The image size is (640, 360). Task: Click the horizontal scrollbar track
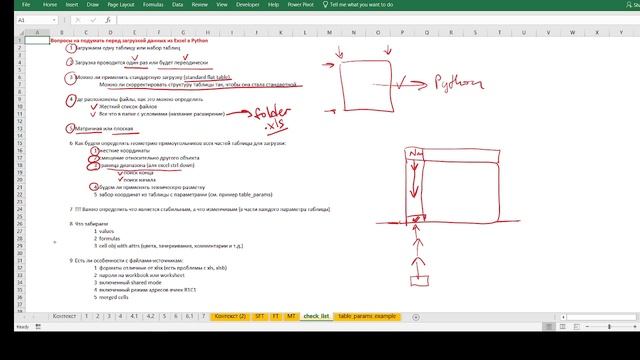601,317
